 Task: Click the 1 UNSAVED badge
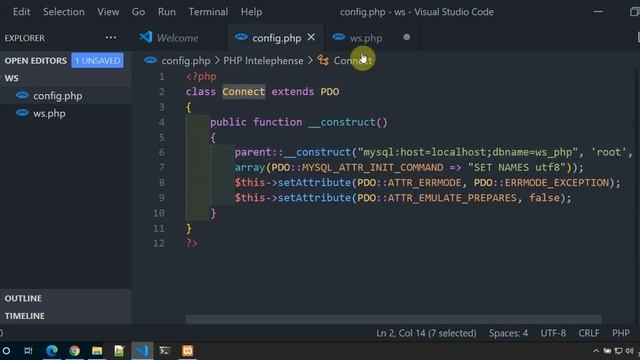click(98, 60)
